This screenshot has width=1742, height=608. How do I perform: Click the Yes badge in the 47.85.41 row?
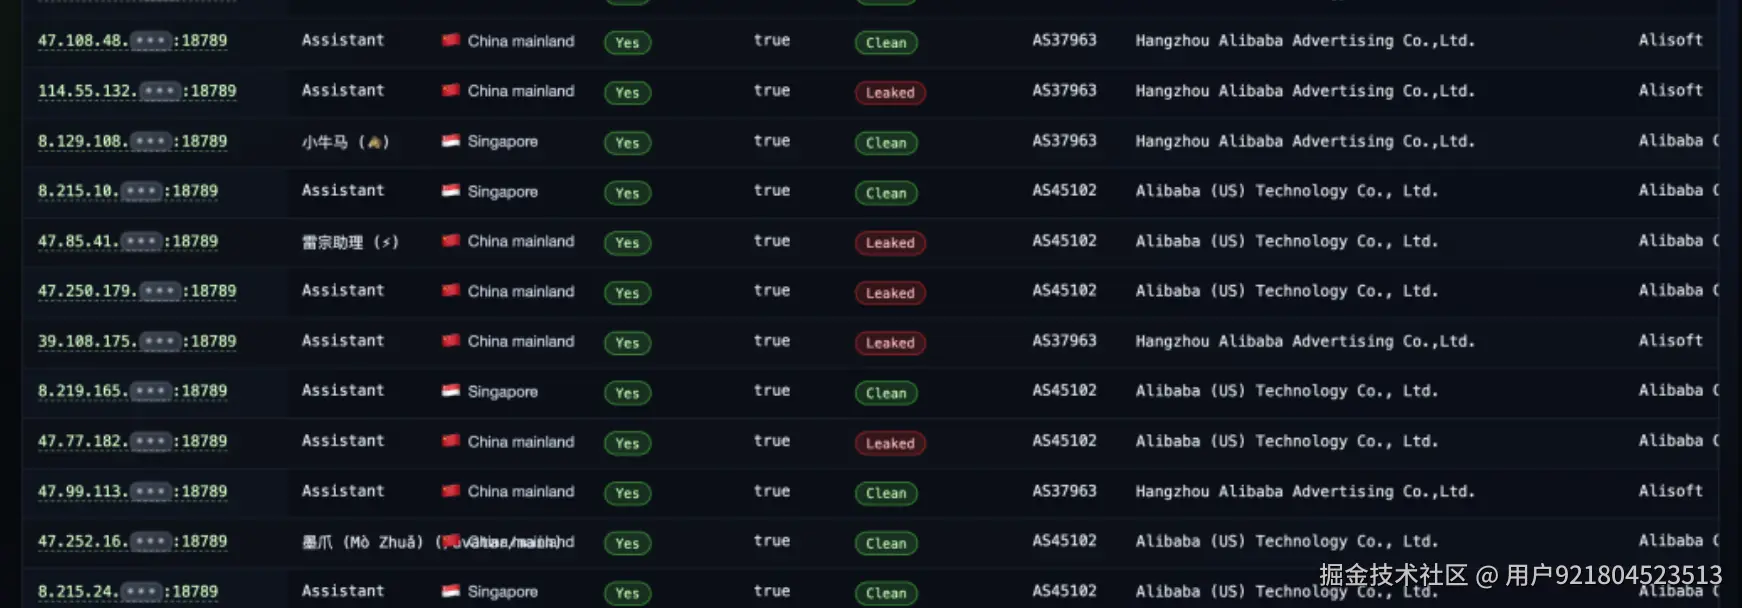(x=627, y=243)
